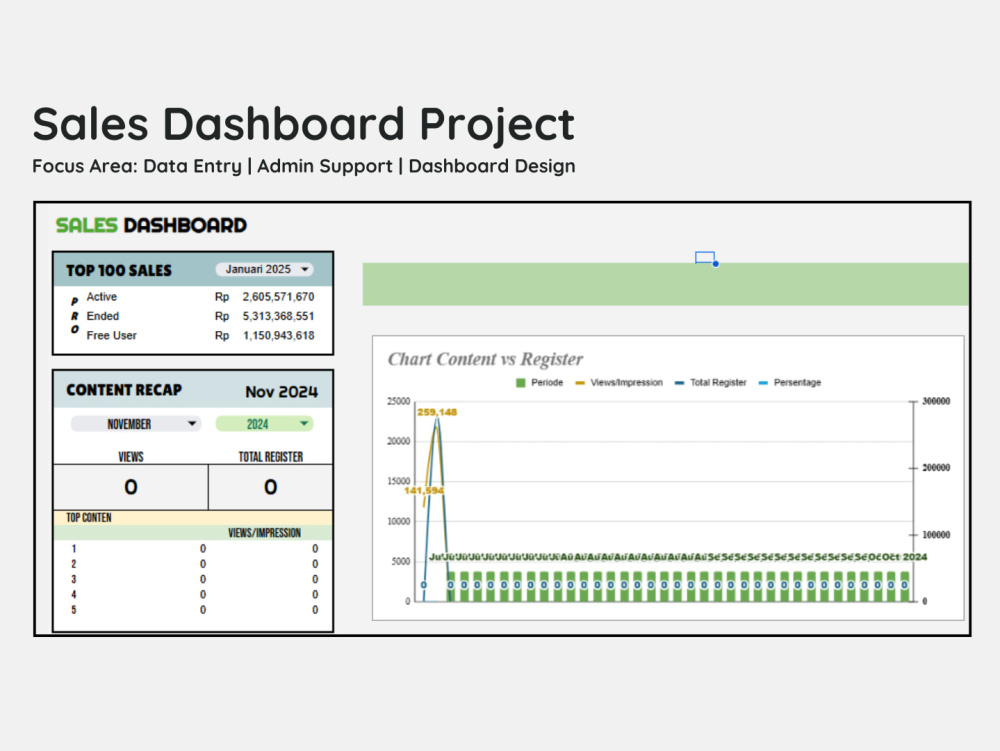Click the VIEWS/IMPRESSION column header
The height and width of the screenshot is (751, 1000).
tap(264, 533)
